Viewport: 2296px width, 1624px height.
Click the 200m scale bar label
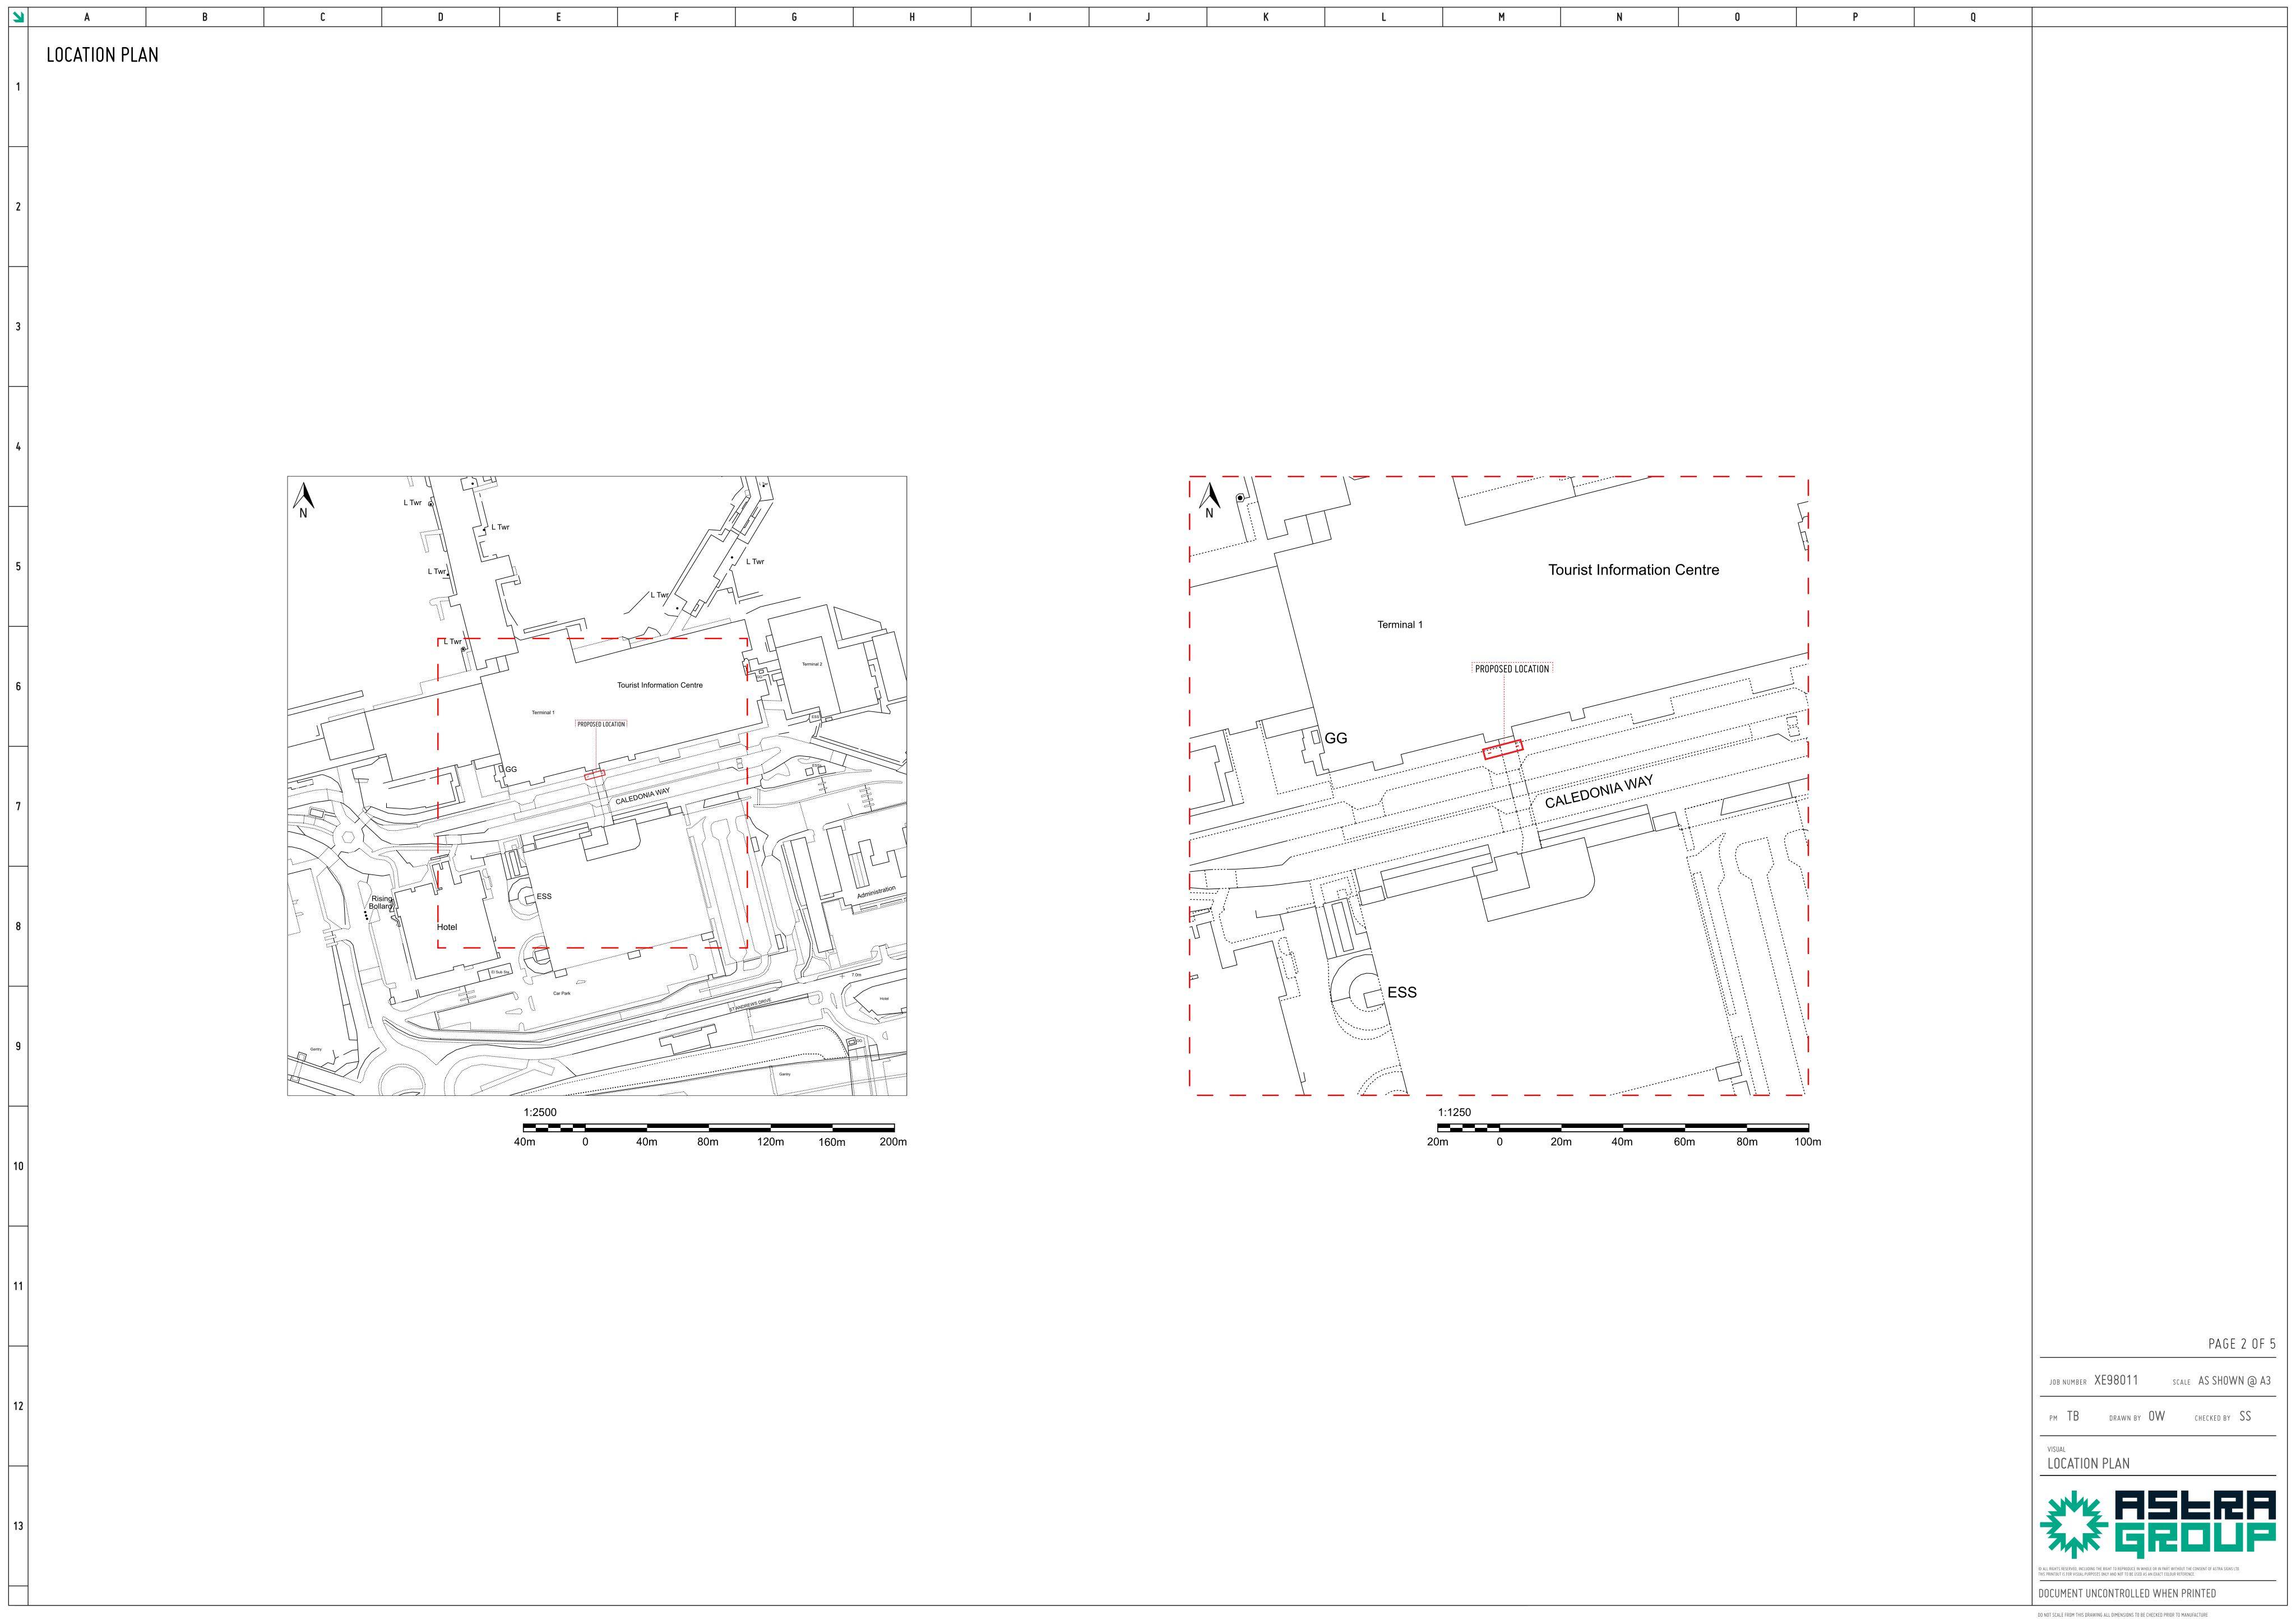click(x=893, y=1142)
